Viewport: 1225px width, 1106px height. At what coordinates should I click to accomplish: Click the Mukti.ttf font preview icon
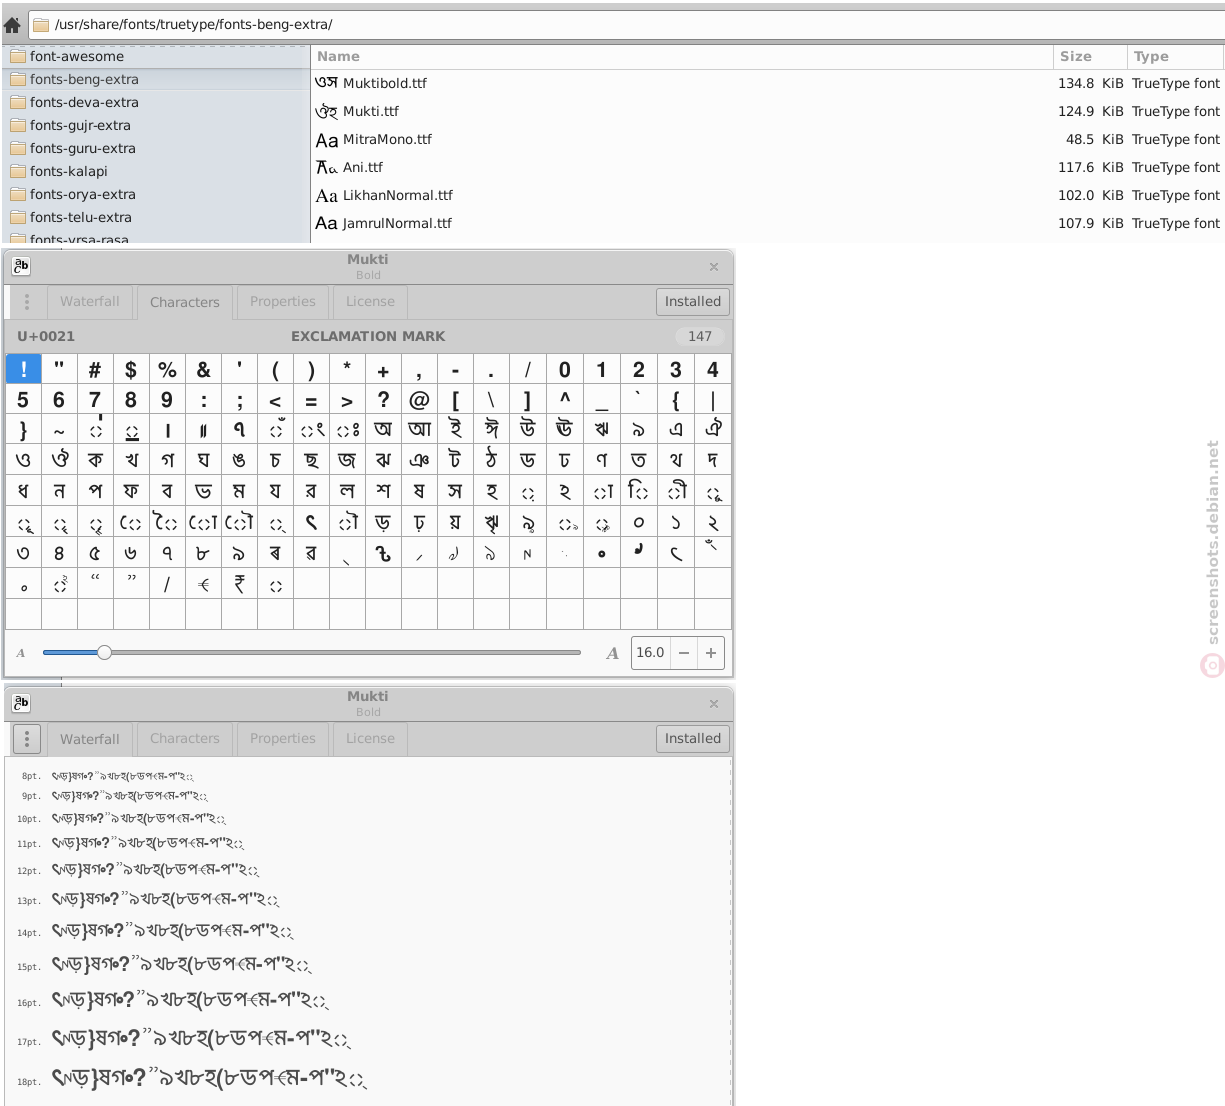(x=326, y=111)
